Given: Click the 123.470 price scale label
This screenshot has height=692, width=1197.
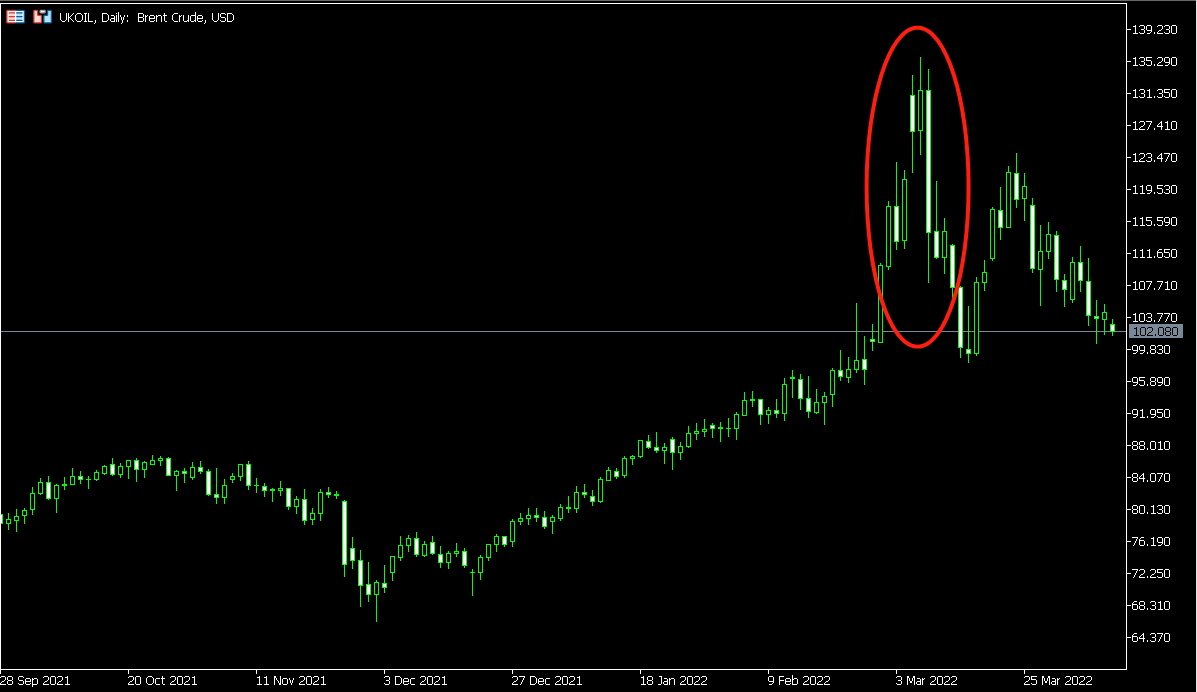Looking at the screenshot, I should coord(1154,158).
